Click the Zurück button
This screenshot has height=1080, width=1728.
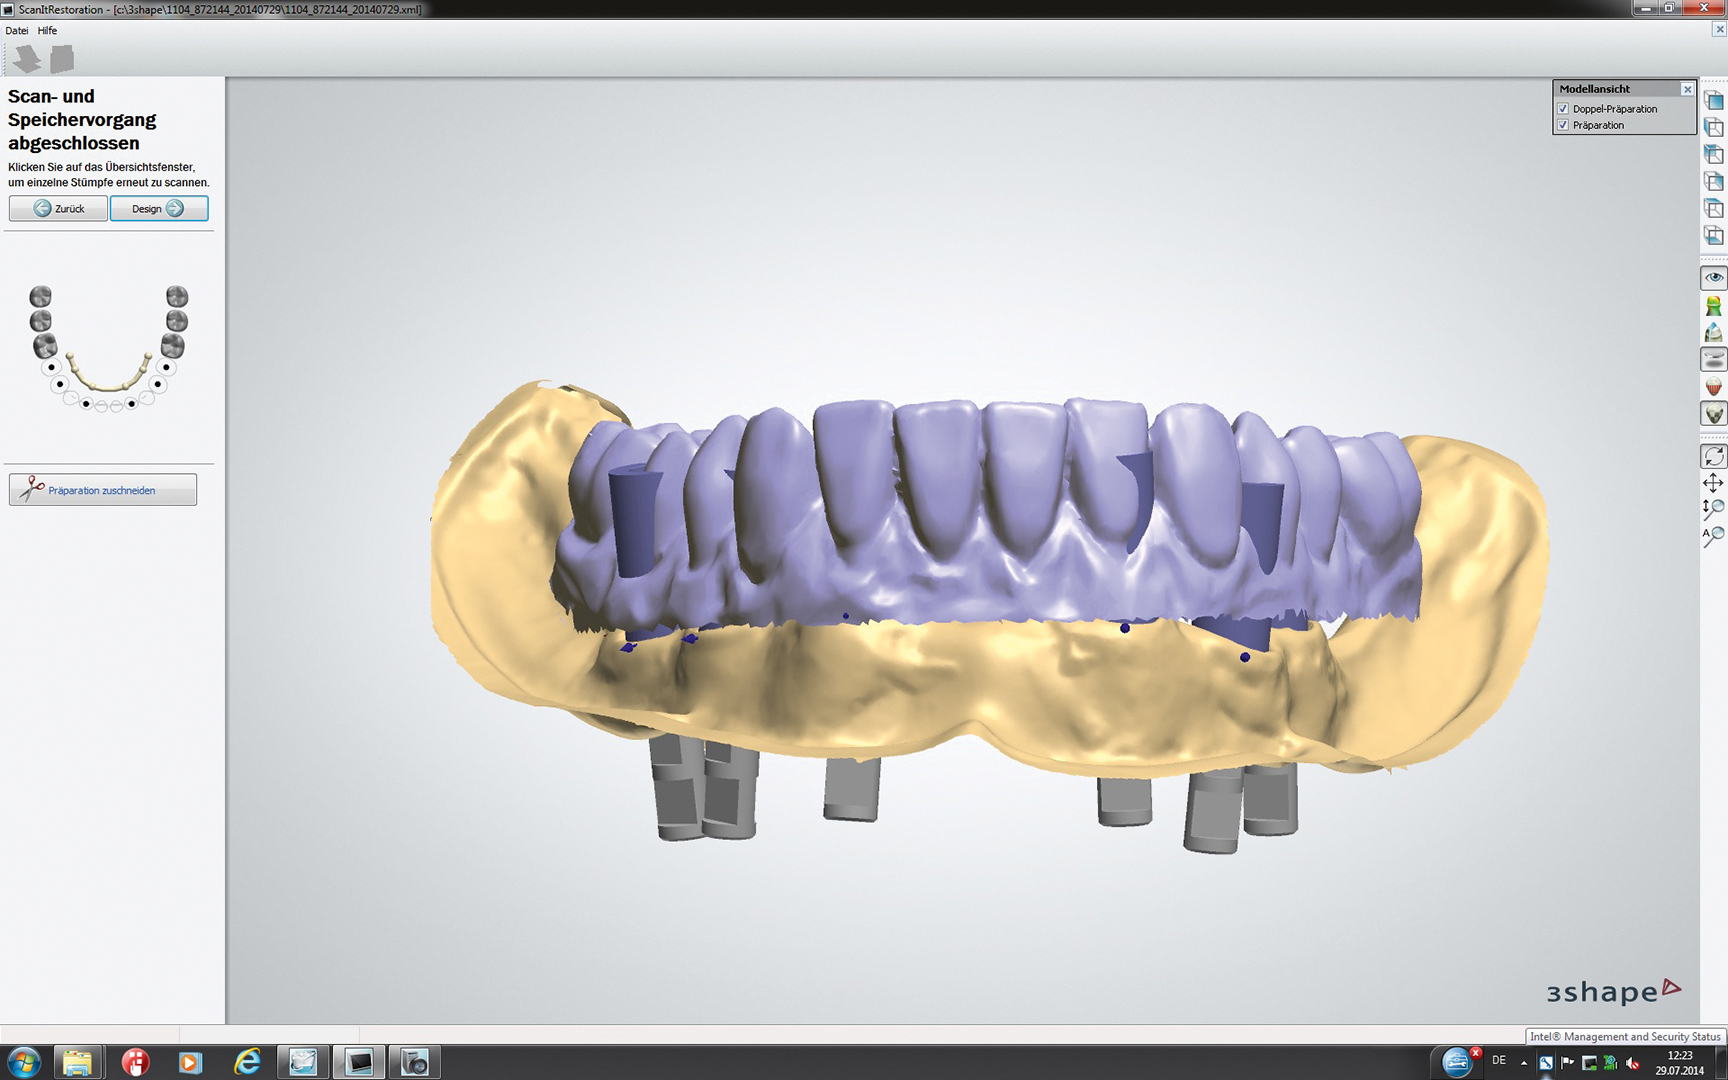click(58, 208)
